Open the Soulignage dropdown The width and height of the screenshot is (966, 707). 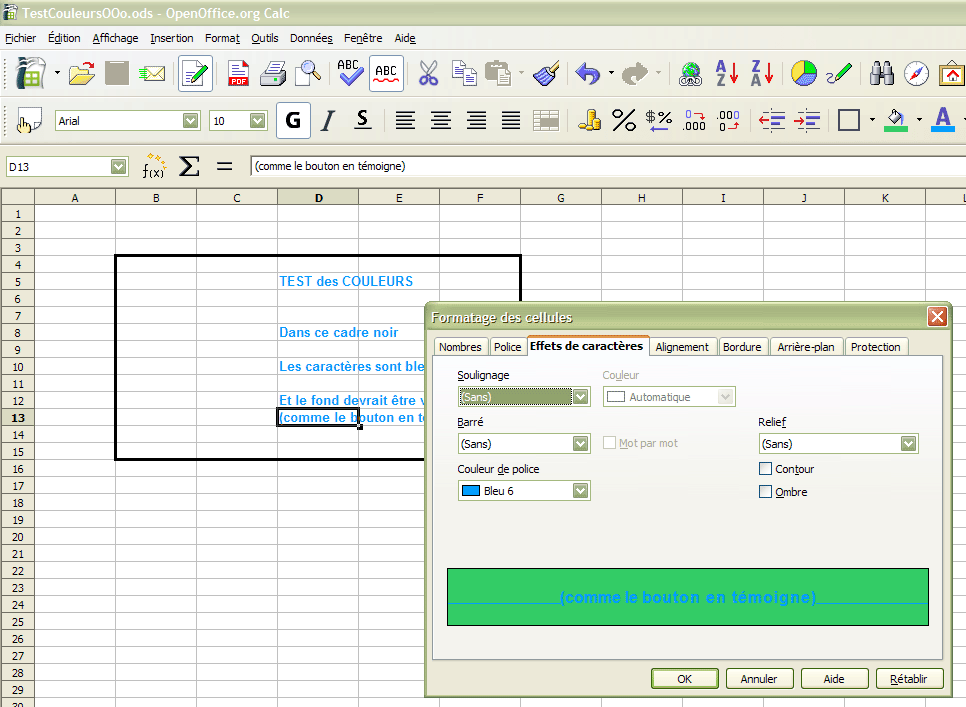click(580, 397)
